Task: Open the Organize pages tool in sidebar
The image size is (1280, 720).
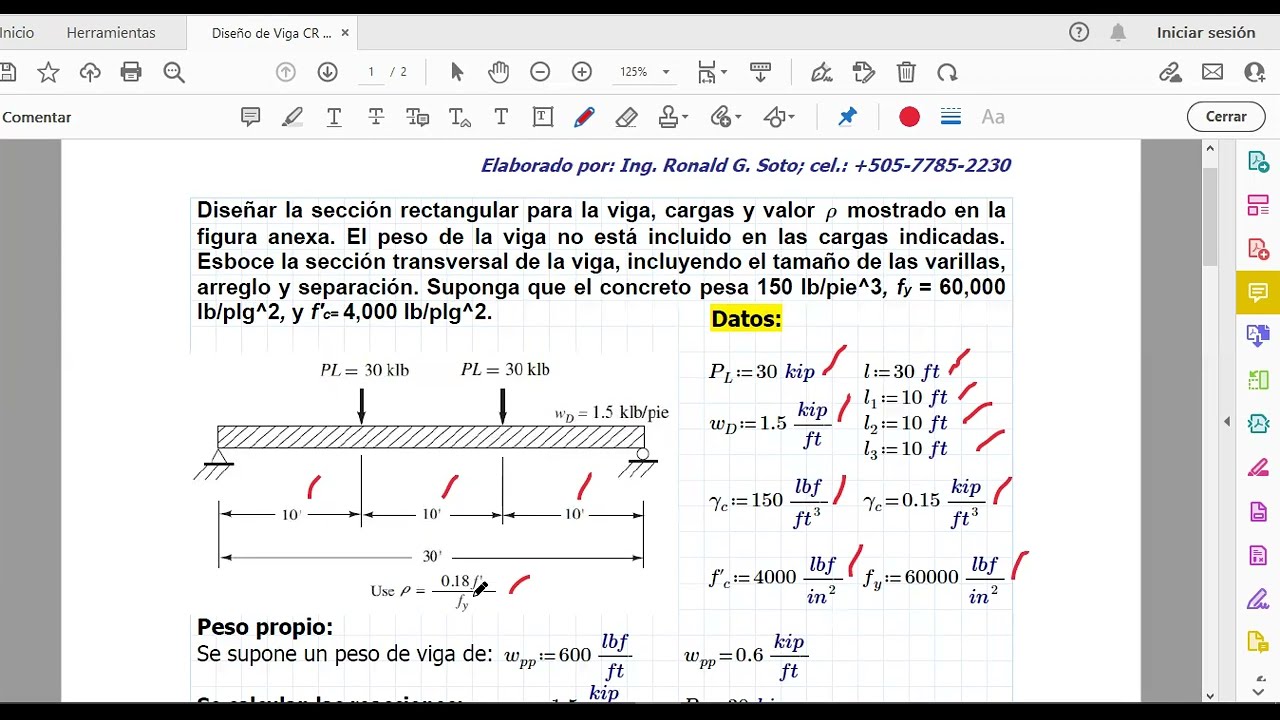Action: [1258, 206]
